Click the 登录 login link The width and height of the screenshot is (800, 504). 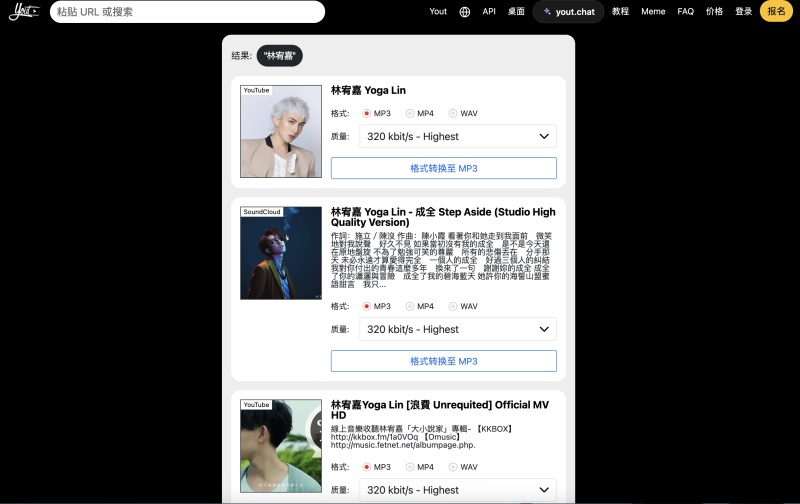pos(743,11)
